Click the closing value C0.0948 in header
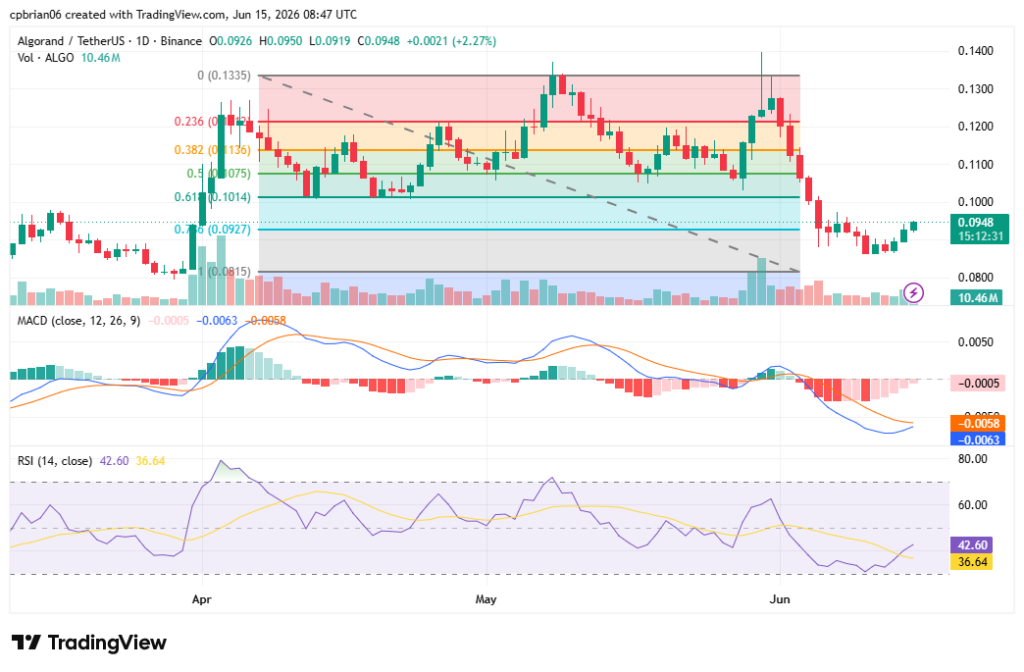The image size is (1024, 672). 378,41
